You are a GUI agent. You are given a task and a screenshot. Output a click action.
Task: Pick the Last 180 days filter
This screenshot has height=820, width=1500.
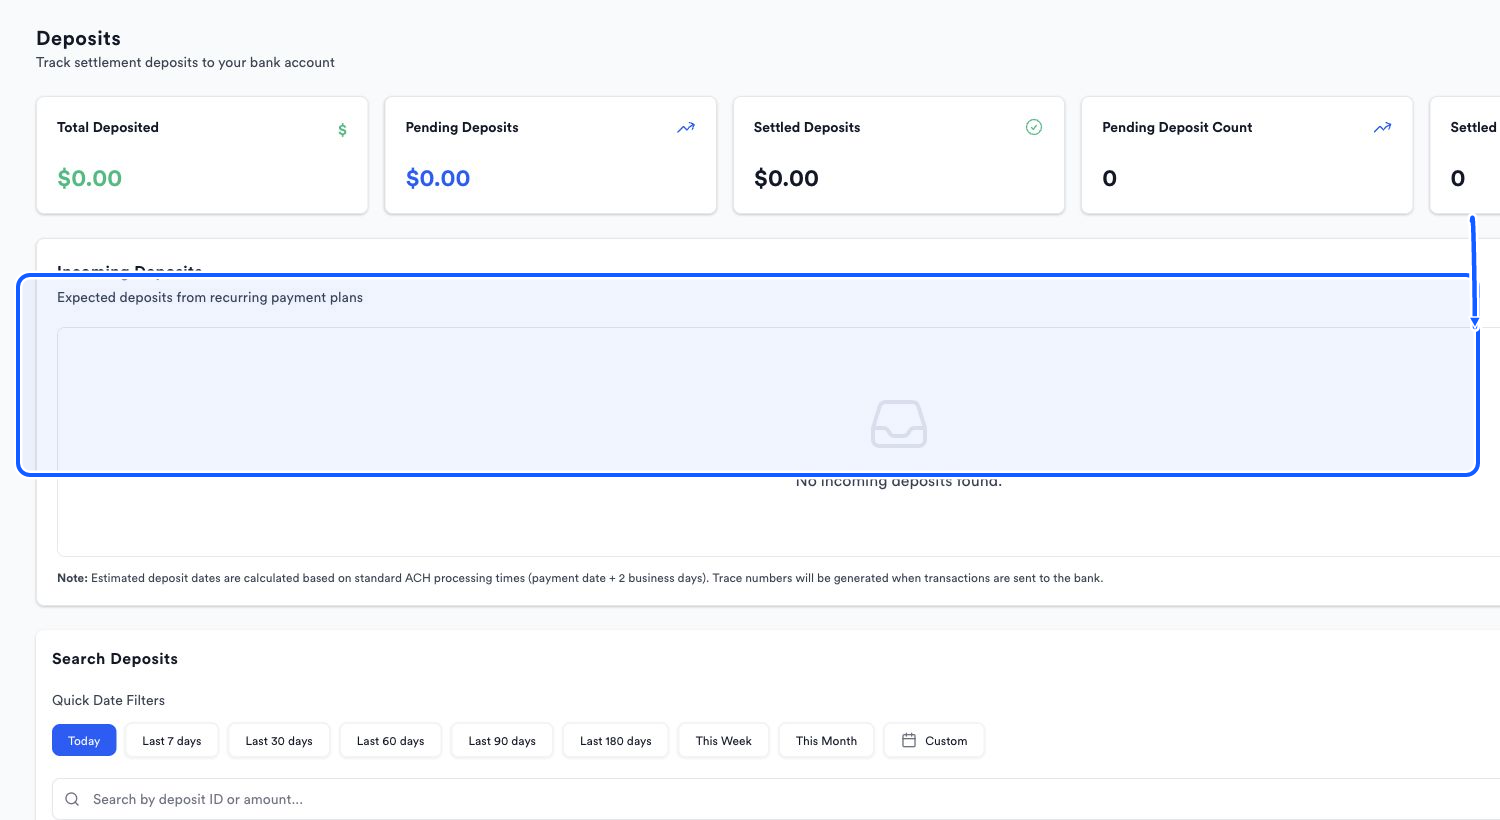click(616, 741)
